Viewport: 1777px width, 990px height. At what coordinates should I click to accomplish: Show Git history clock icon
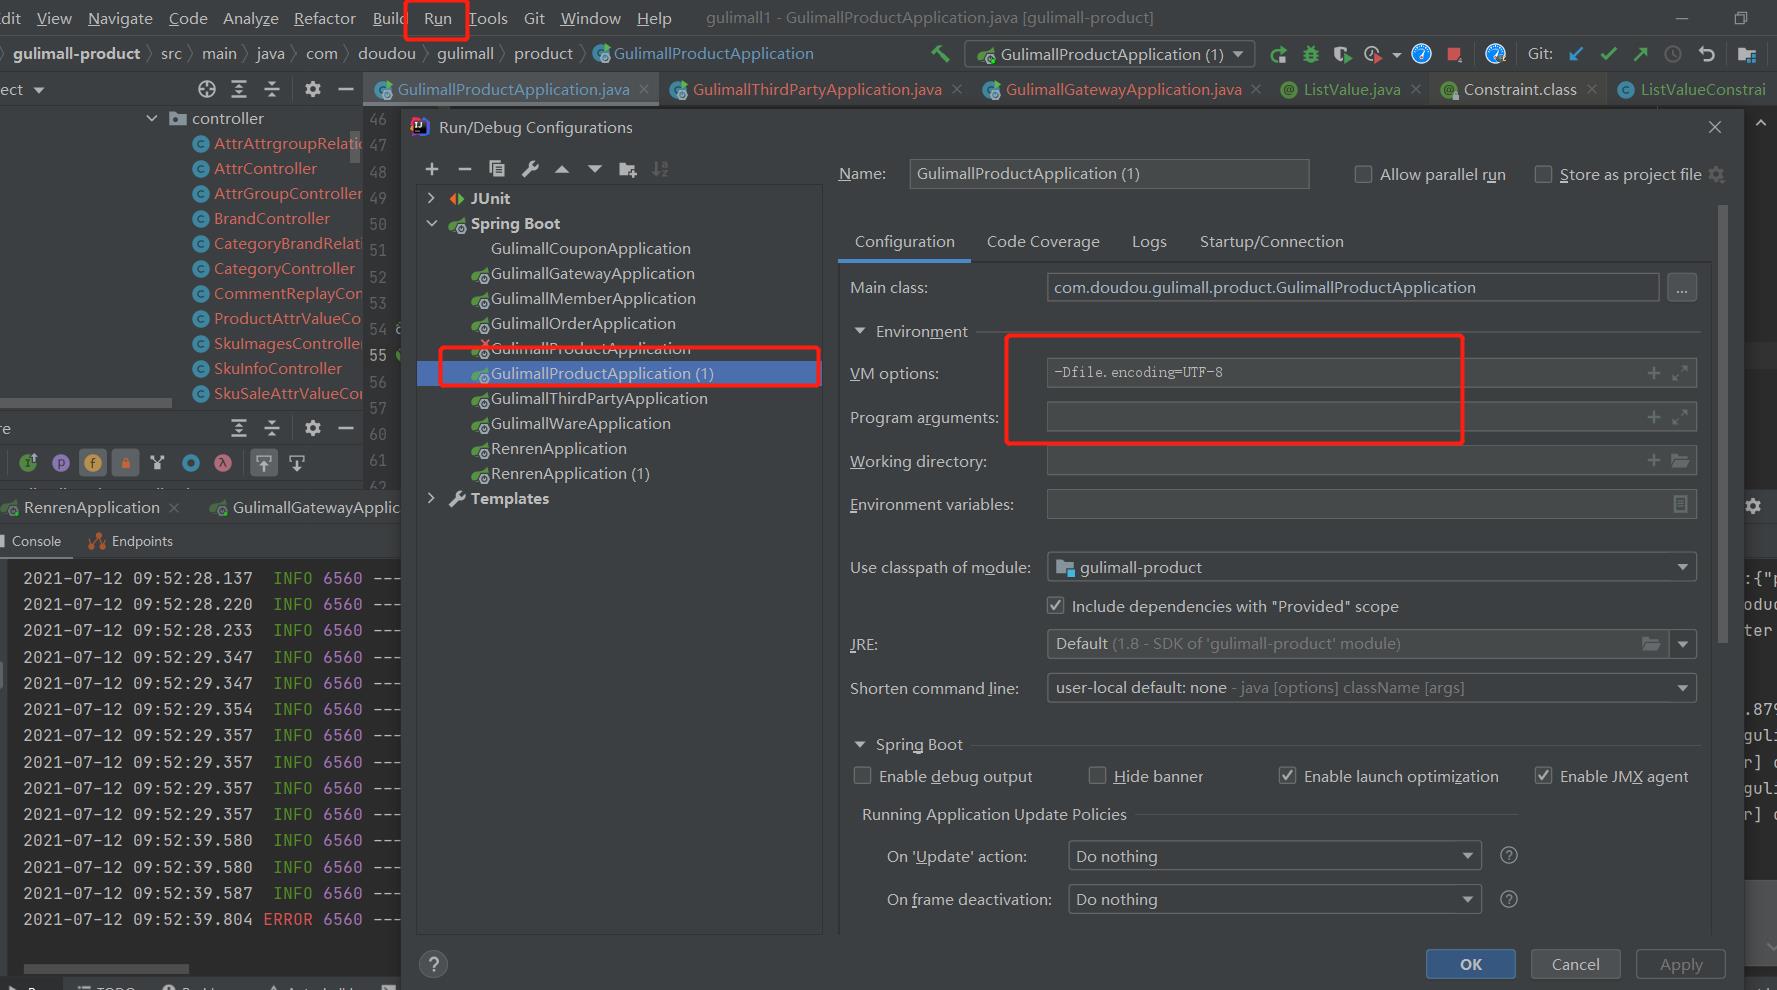(x=1673, y=54)
